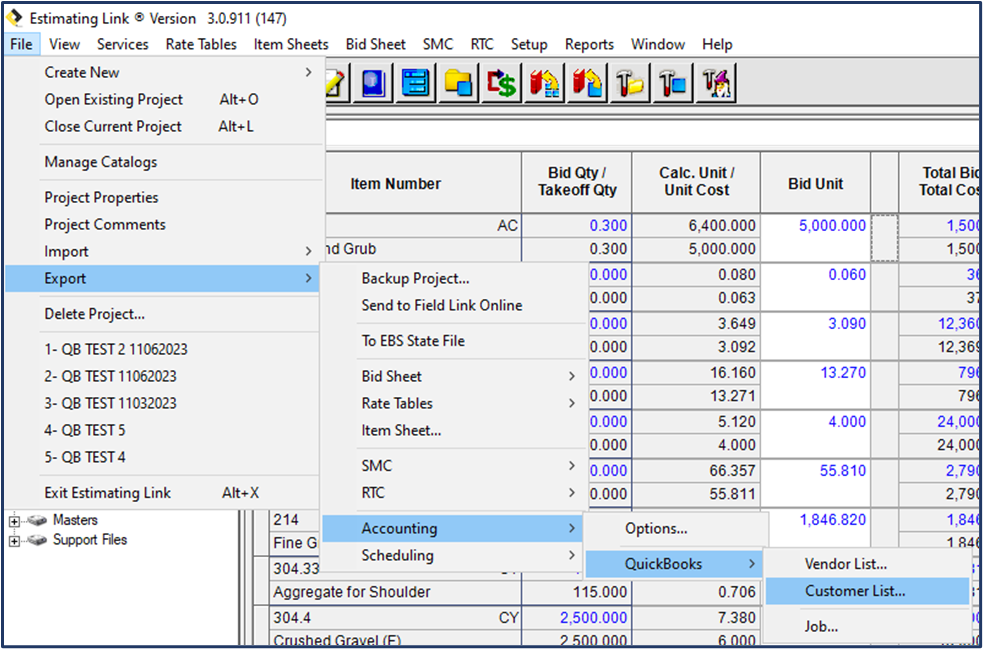Open the Scheduling submenu under Export
Image resolution: width=983 pixels, height=649 pixels.
400,555
